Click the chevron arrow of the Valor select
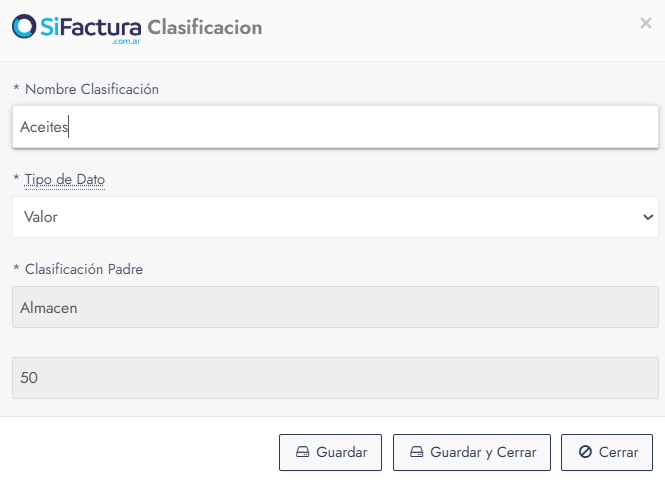 (648, 216)
